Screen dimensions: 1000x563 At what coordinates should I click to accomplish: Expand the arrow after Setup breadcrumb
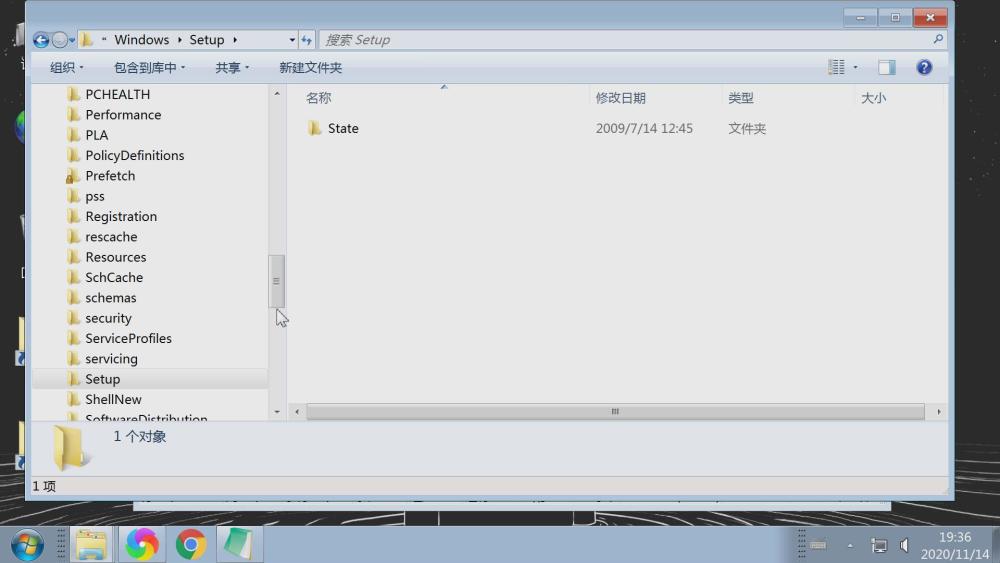tap(235, 40)
